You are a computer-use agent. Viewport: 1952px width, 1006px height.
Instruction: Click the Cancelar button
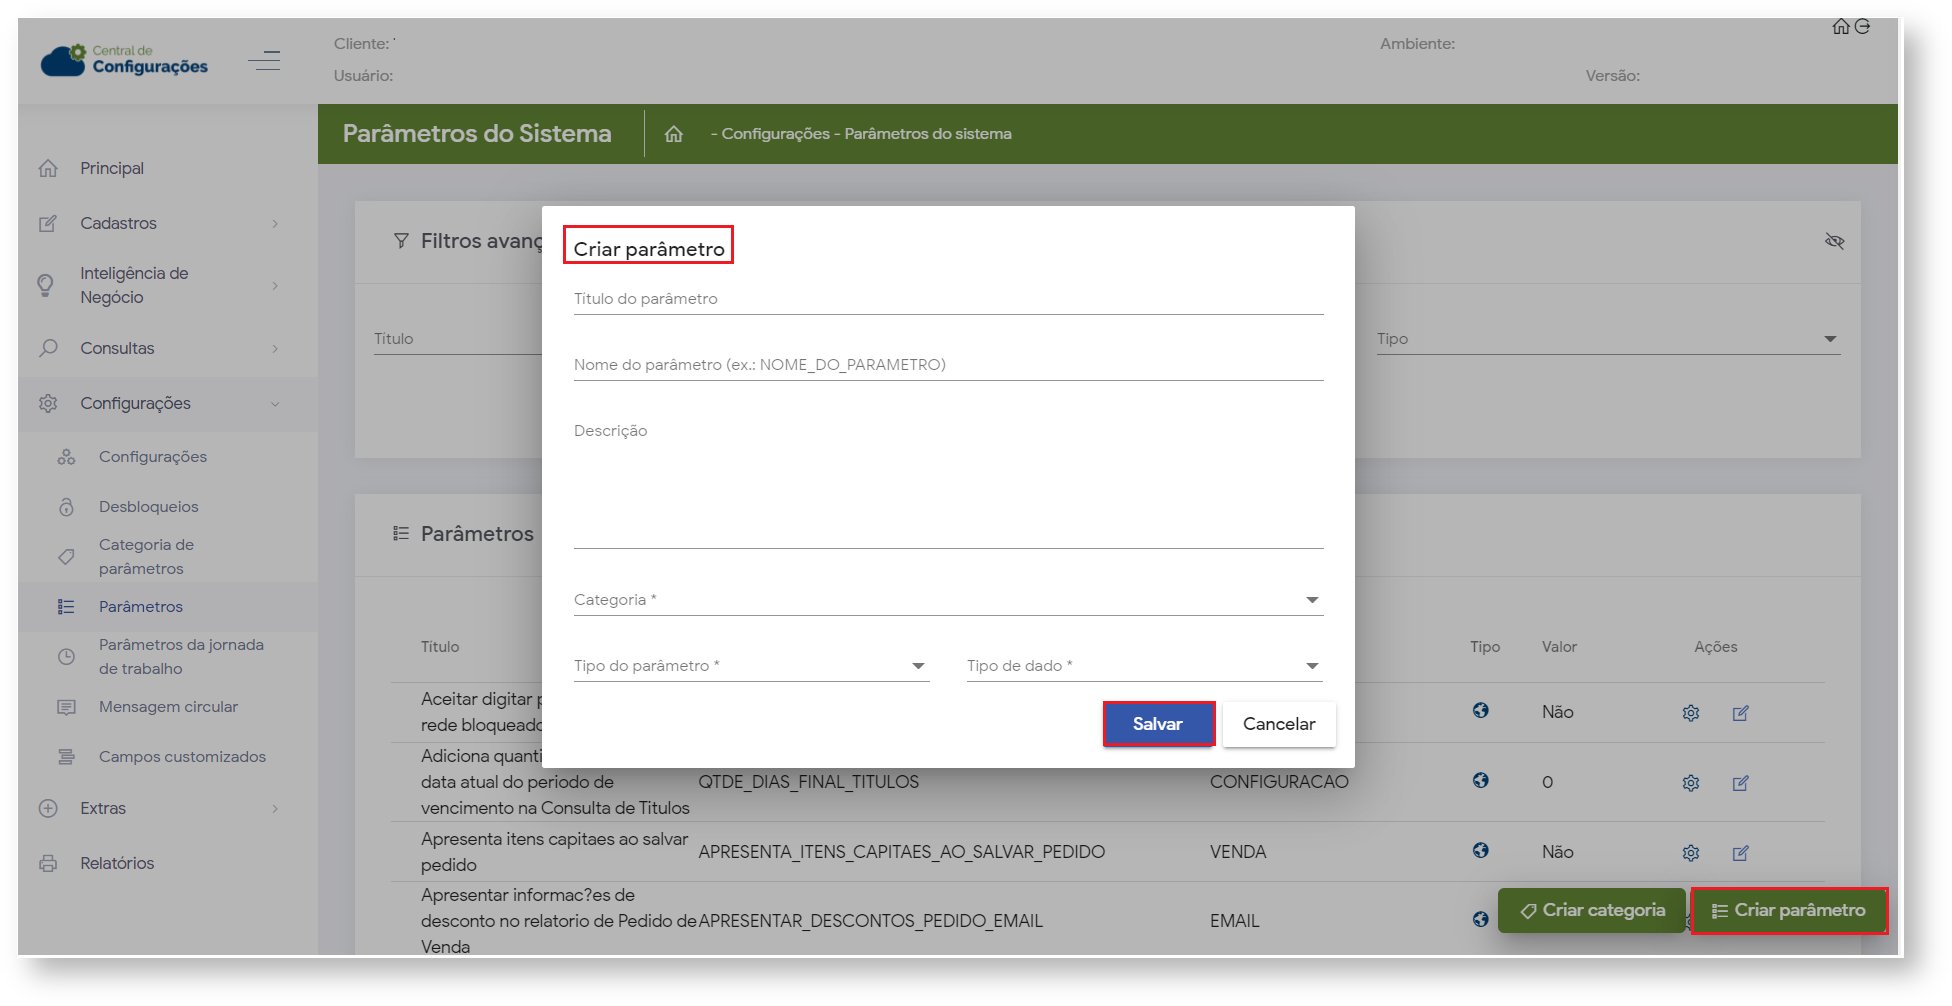(1278, 724)
